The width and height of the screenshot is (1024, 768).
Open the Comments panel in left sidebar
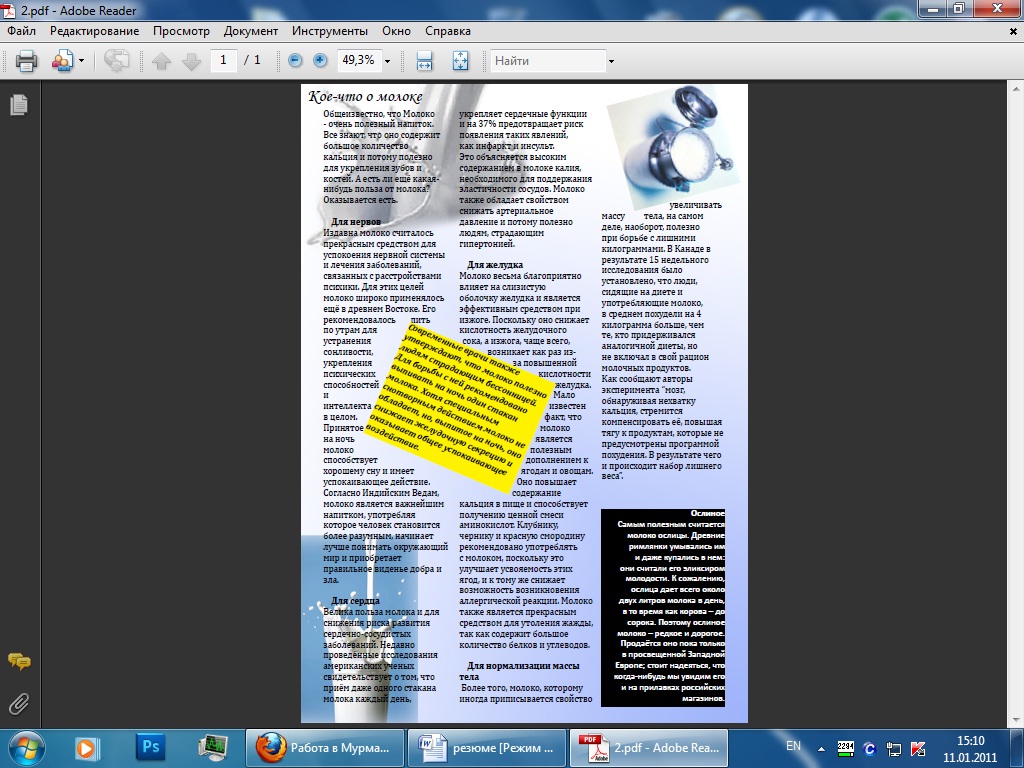pos(18,661)
